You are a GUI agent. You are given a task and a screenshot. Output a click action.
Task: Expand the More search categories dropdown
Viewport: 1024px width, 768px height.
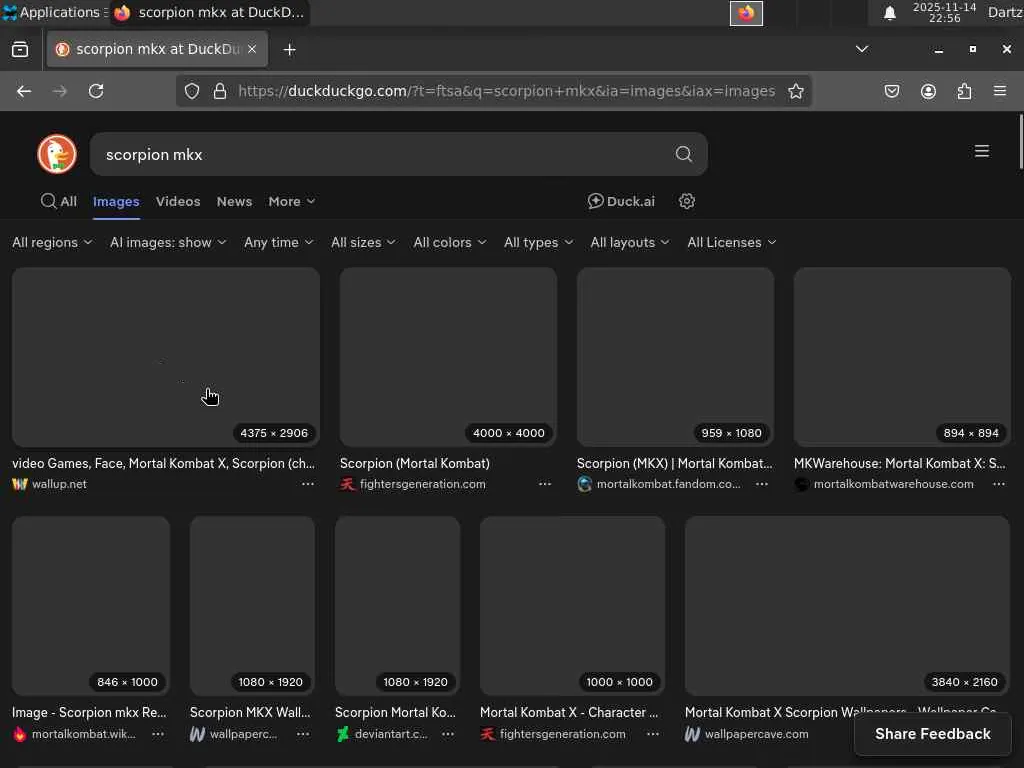292,201
